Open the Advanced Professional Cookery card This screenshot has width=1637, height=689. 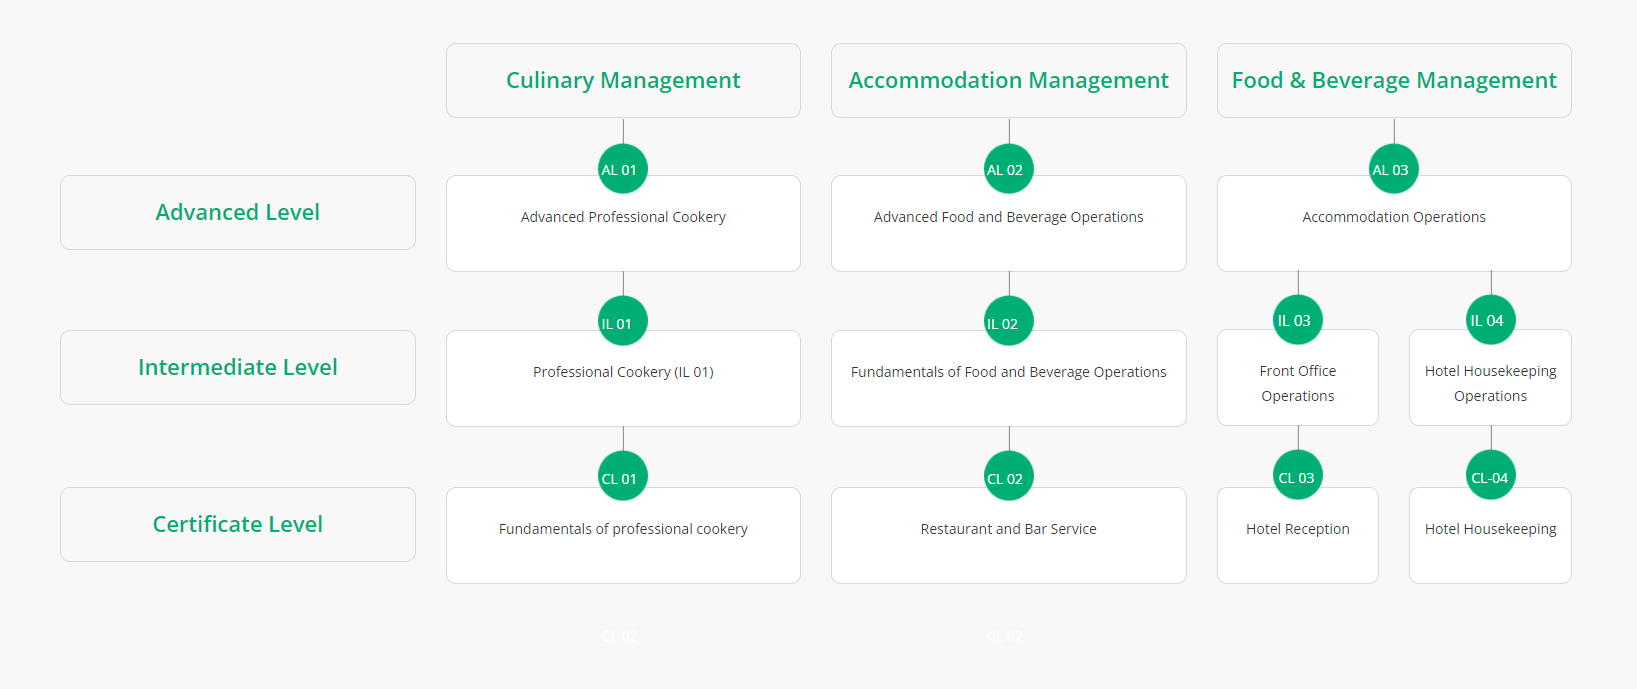pos(623,229)
